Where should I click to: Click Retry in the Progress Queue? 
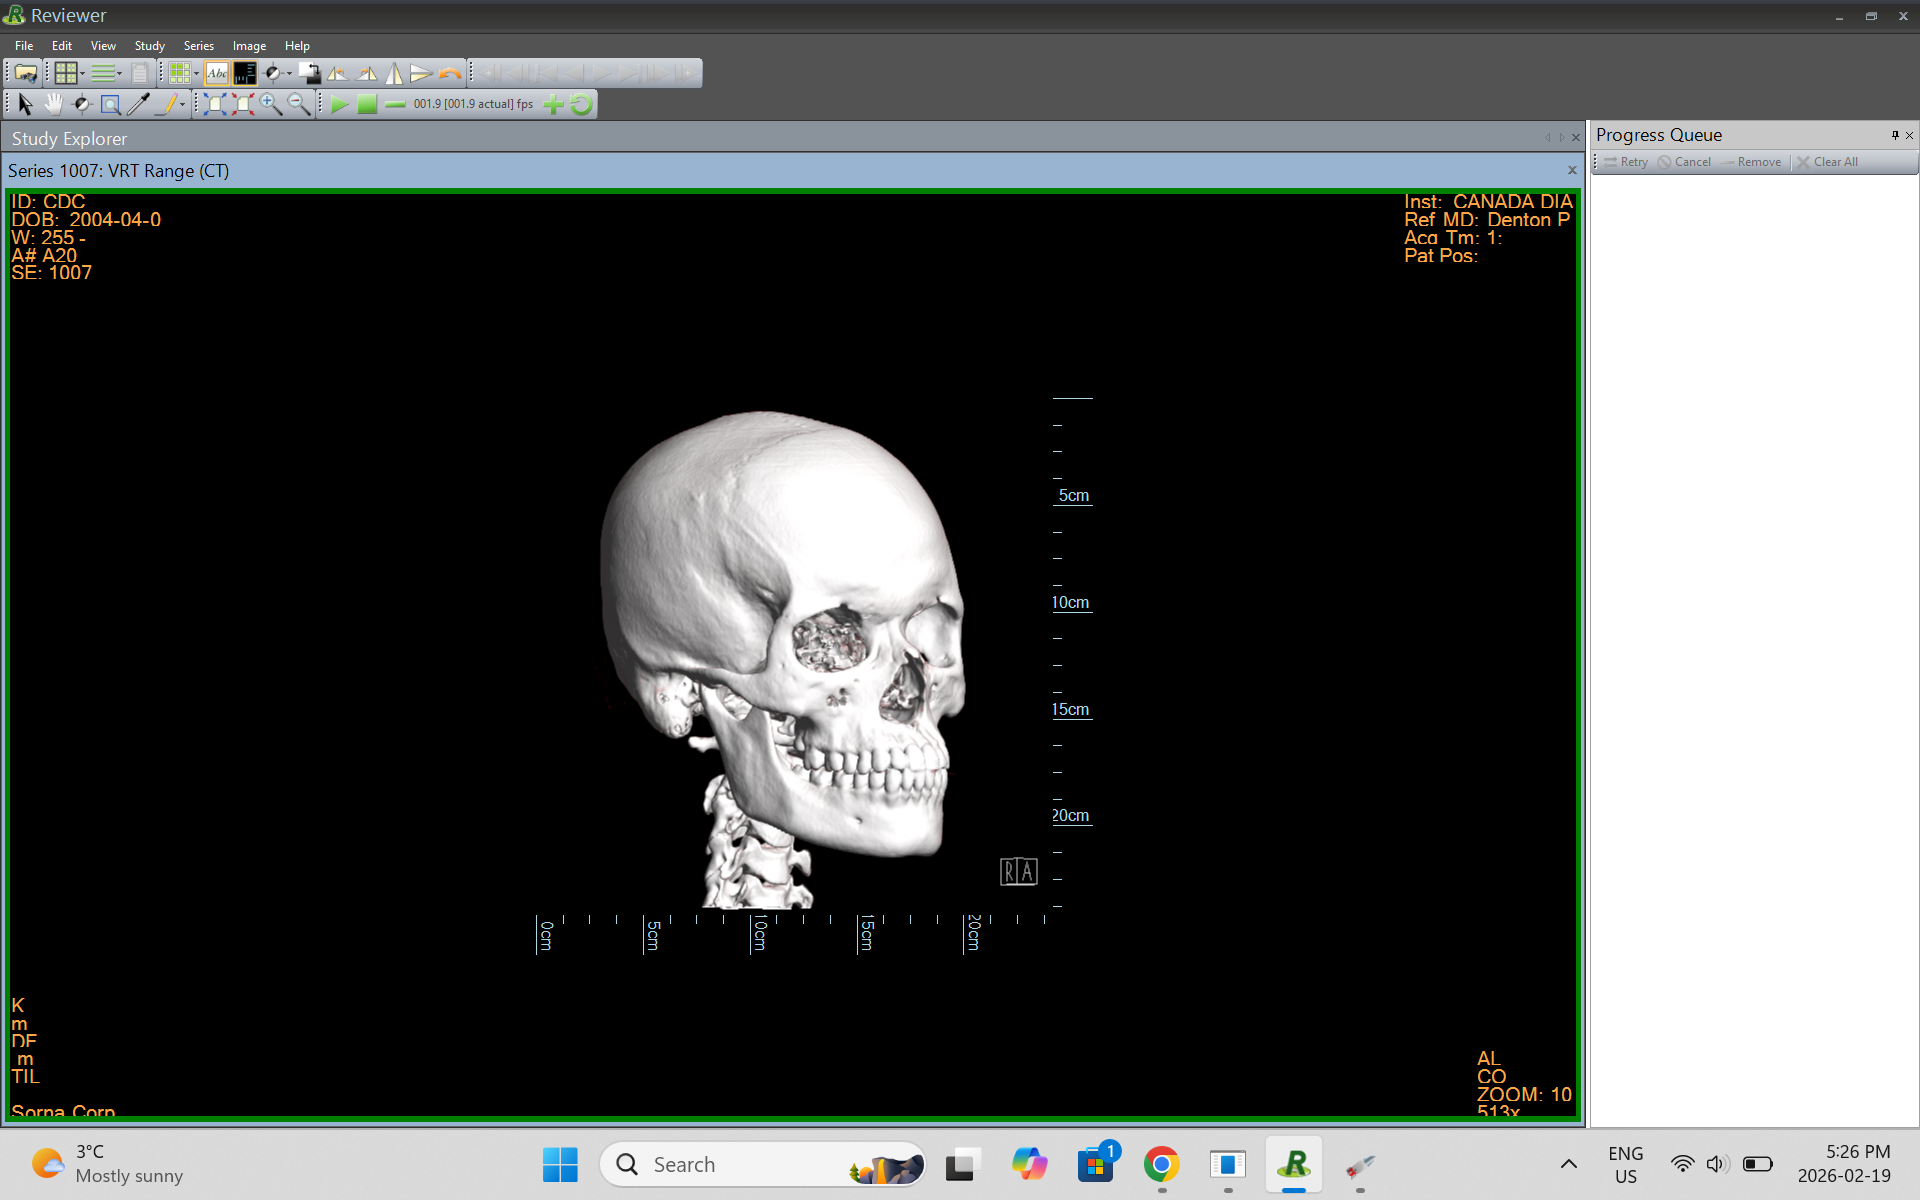pos(1630,162)
